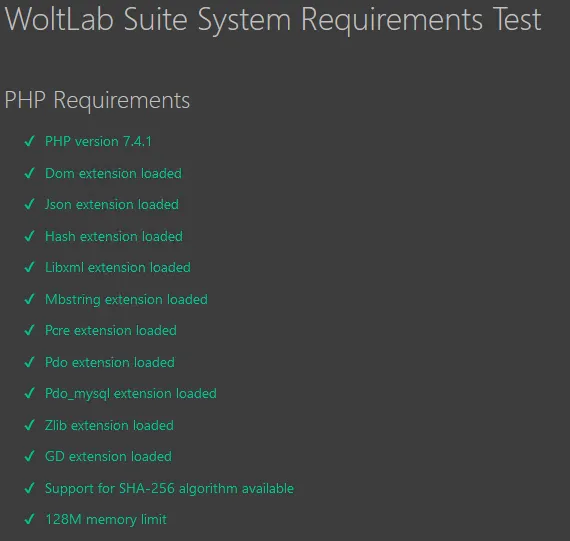Click the checkmark beside Json extension loaded

29,204
